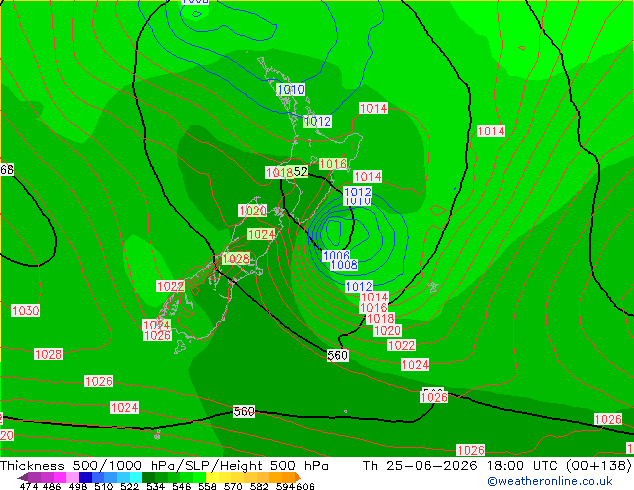Screen dimensions: 634x490
Task: Click the 1022 label west of South Island
Action: [171, 287]
